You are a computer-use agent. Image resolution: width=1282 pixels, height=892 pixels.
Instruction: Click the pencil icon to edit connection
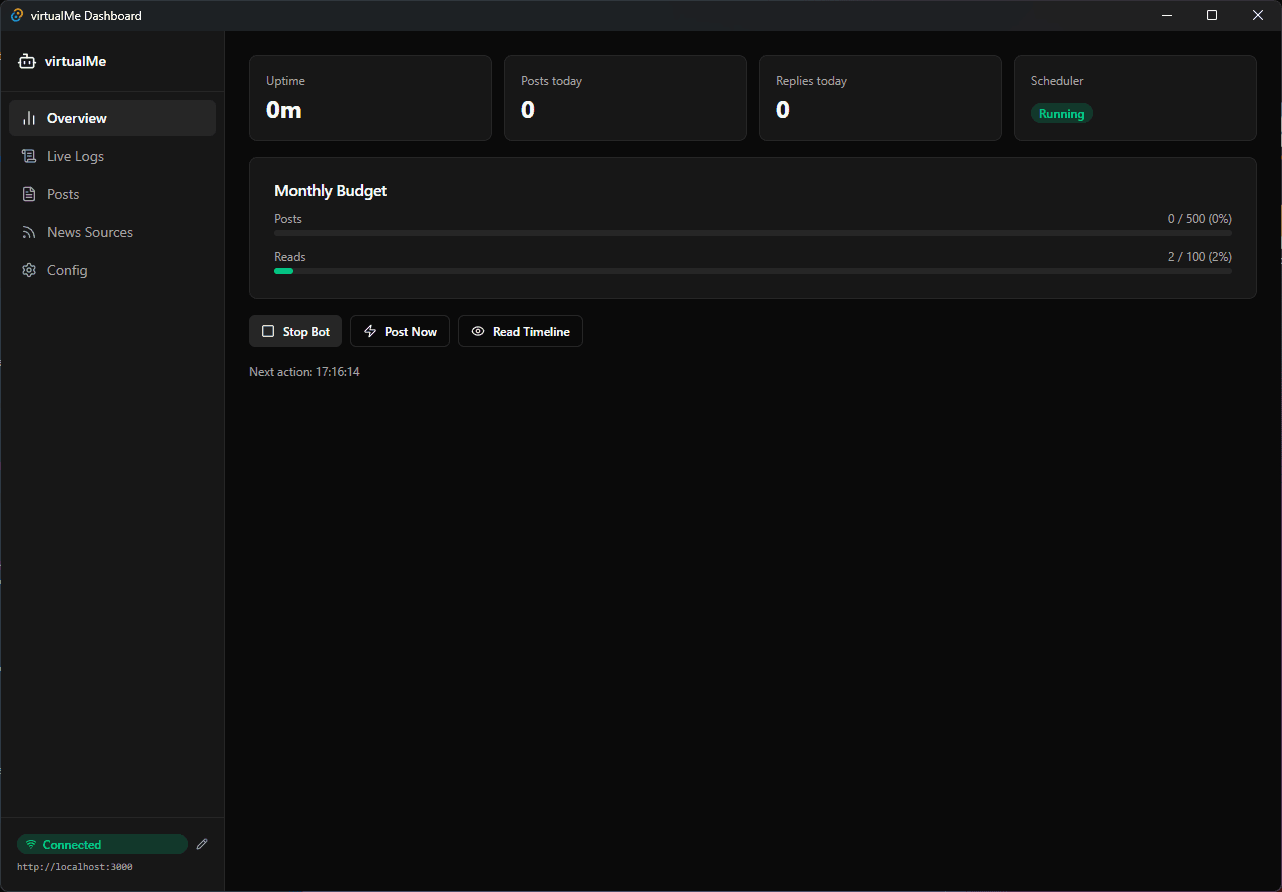coord(202,844)
